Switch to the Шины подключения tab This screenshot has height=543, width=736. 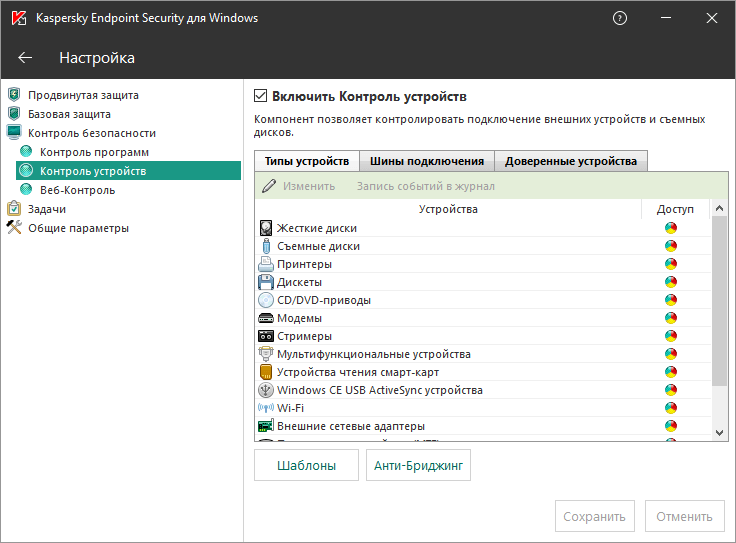(427, 161)
